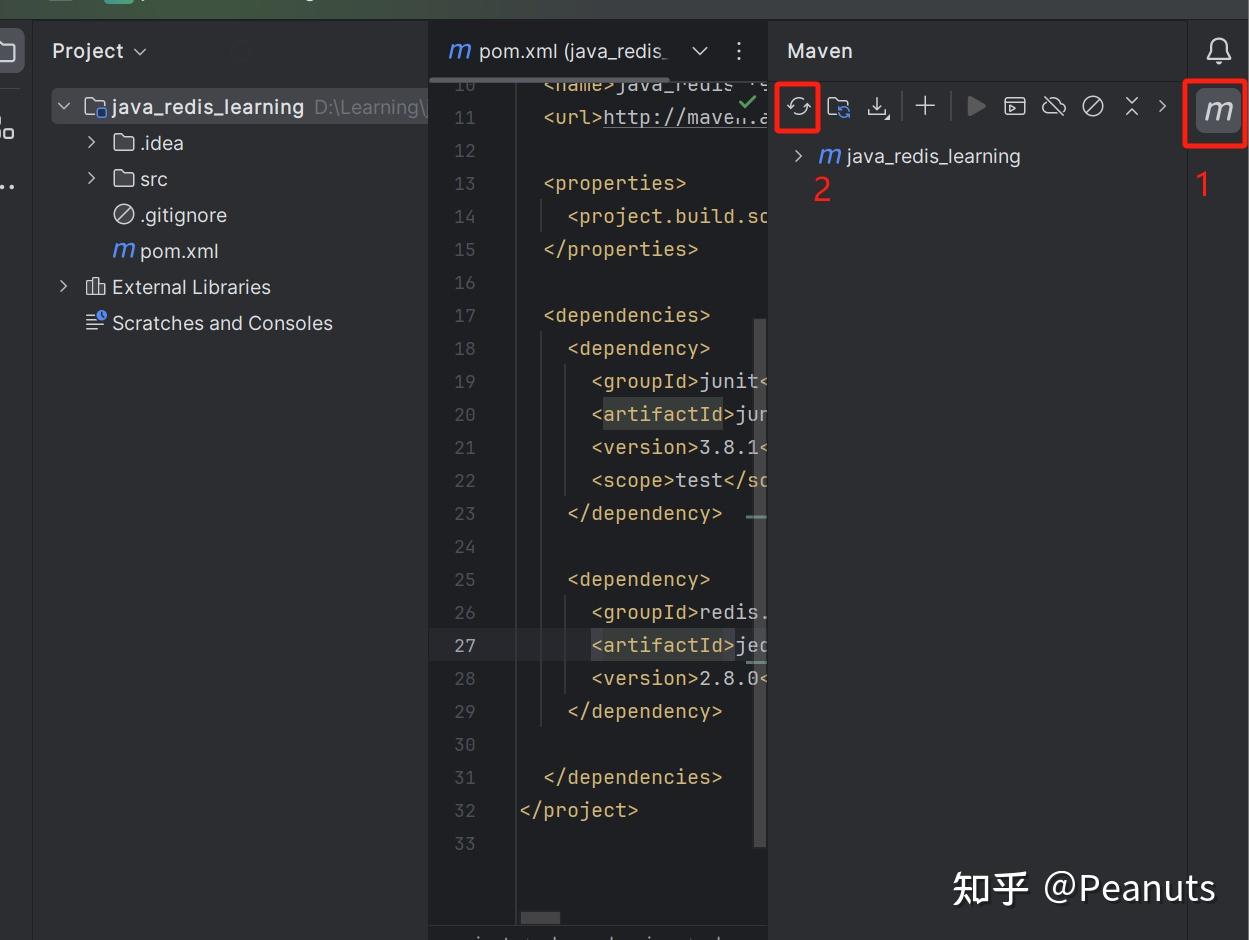Click the Skip Tests mode icon

(1093, 106)
